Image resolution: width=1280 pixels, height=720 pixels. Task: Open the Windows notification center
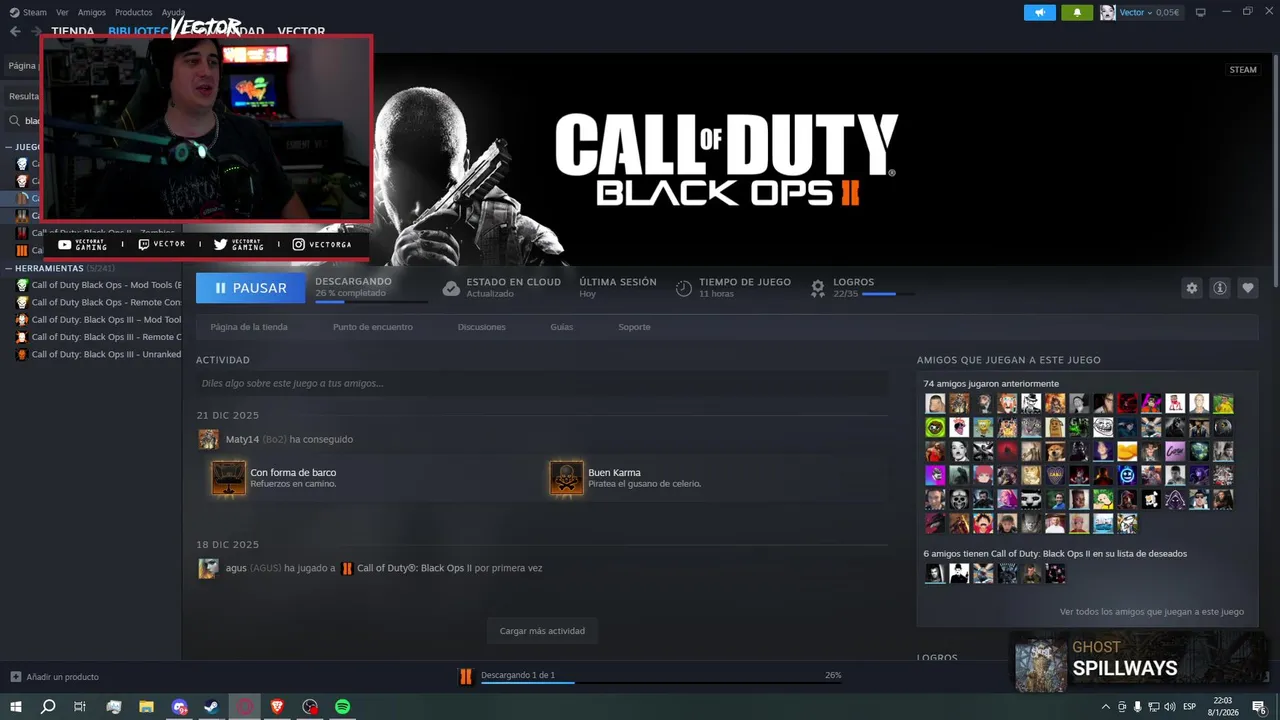(1259, 707)
